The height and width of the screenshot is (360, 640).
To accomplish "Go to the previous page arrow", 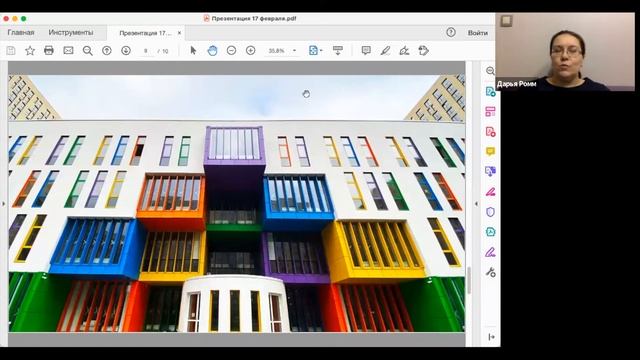I will click(x=107, y=51).
